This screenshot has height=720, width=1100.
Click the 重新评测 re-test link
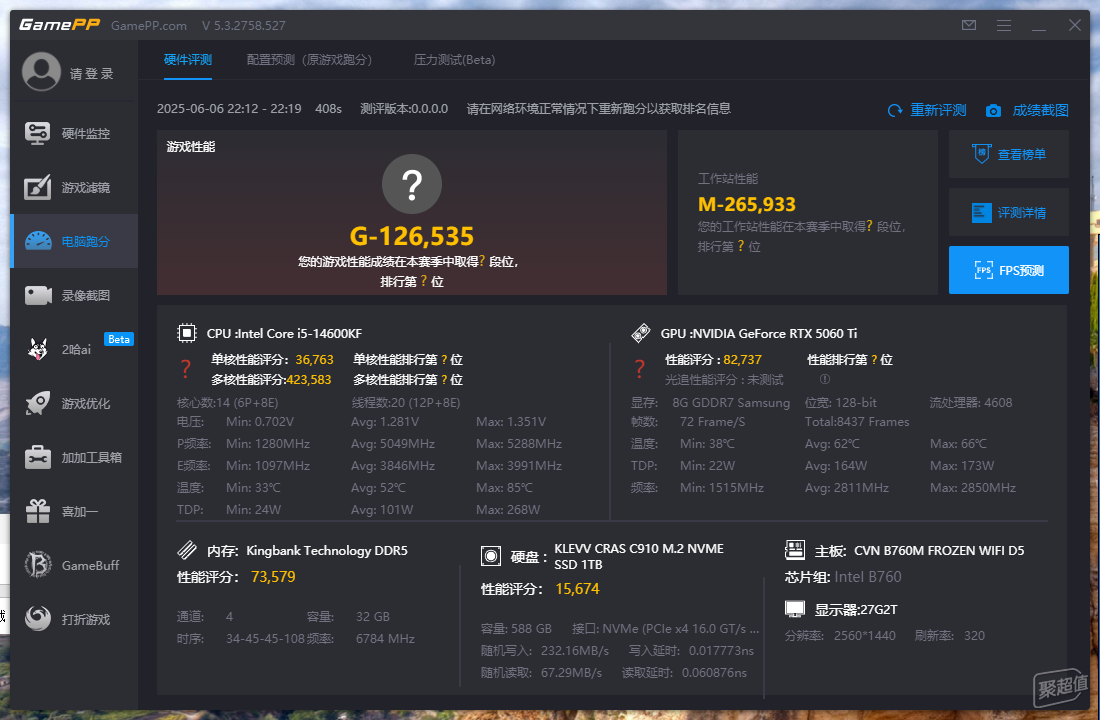(x=938, y=110)
